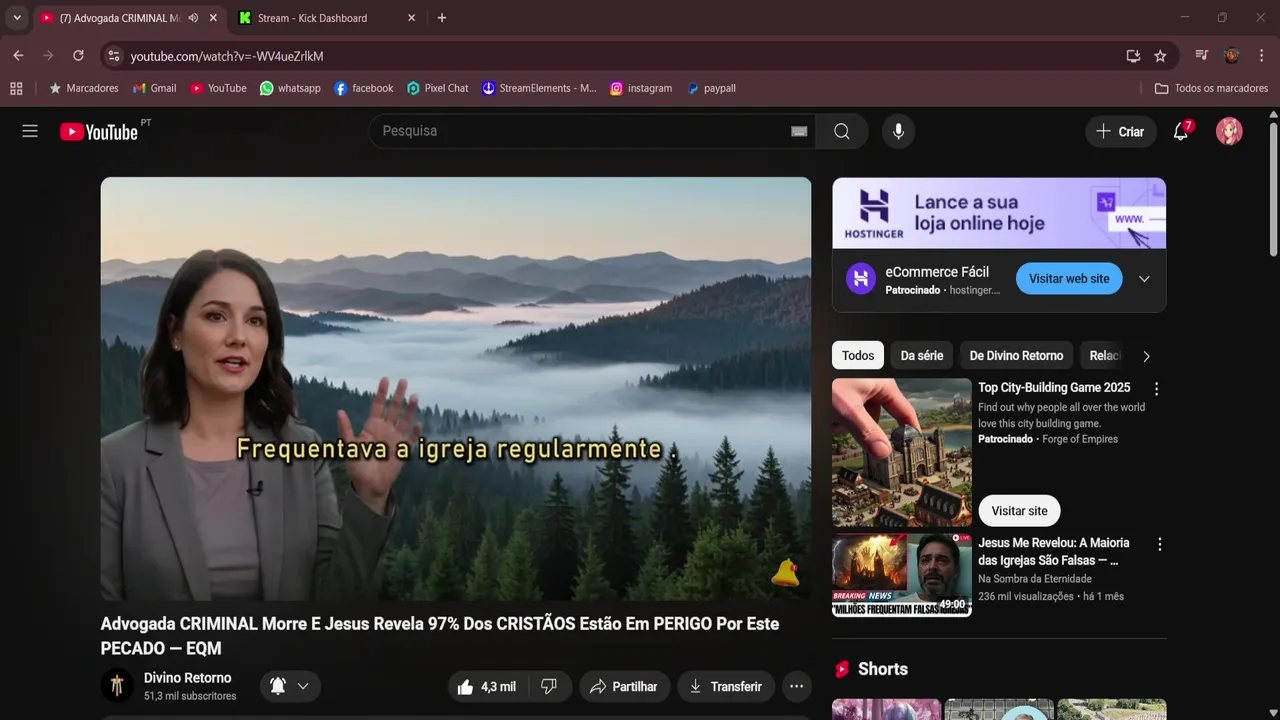
Task: Open options for Jesus Me Revelou video
Action: coord(1160,545)
